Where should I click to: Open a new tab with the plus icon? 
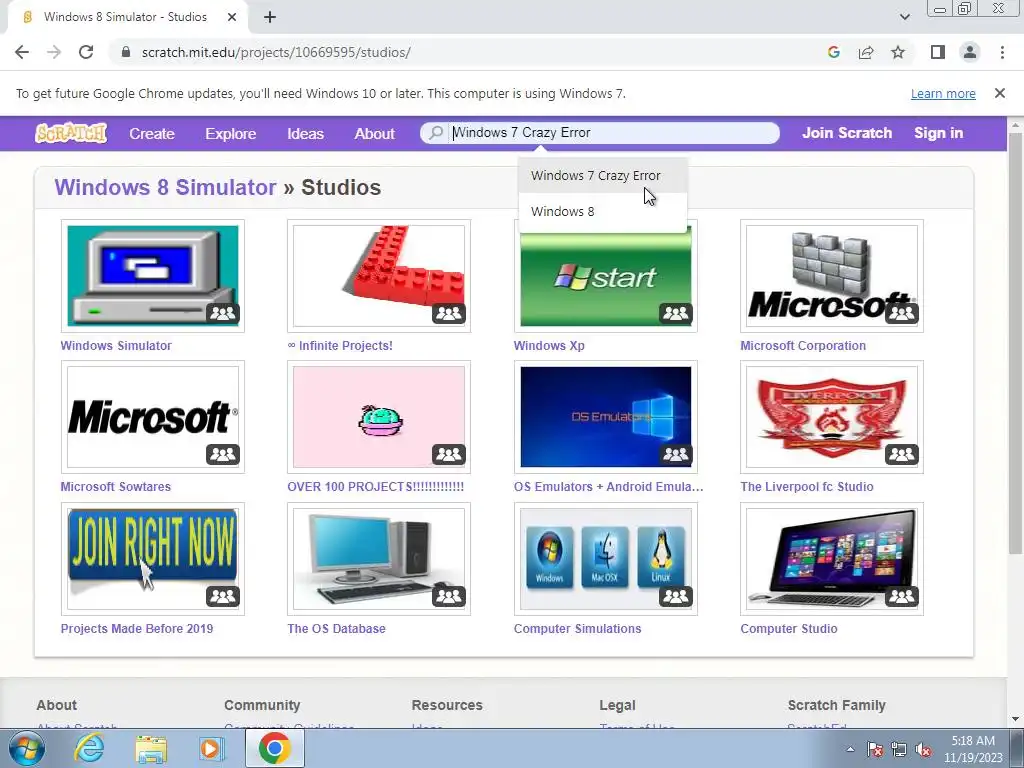[x=270, y=17]
